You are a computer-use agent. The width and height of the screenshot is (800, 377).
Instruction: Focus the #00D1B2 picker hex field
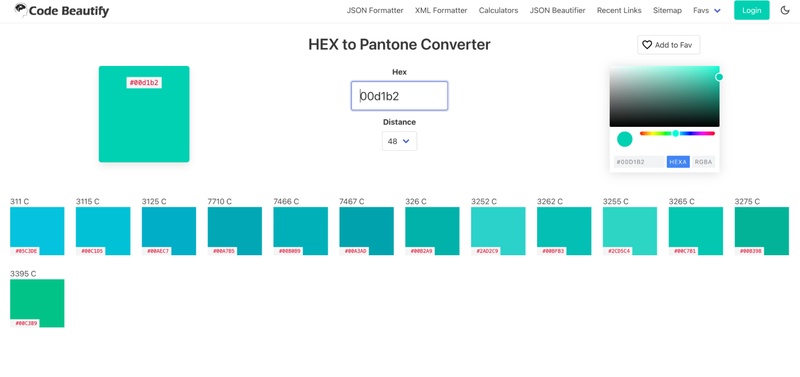(x=639, y=162)
